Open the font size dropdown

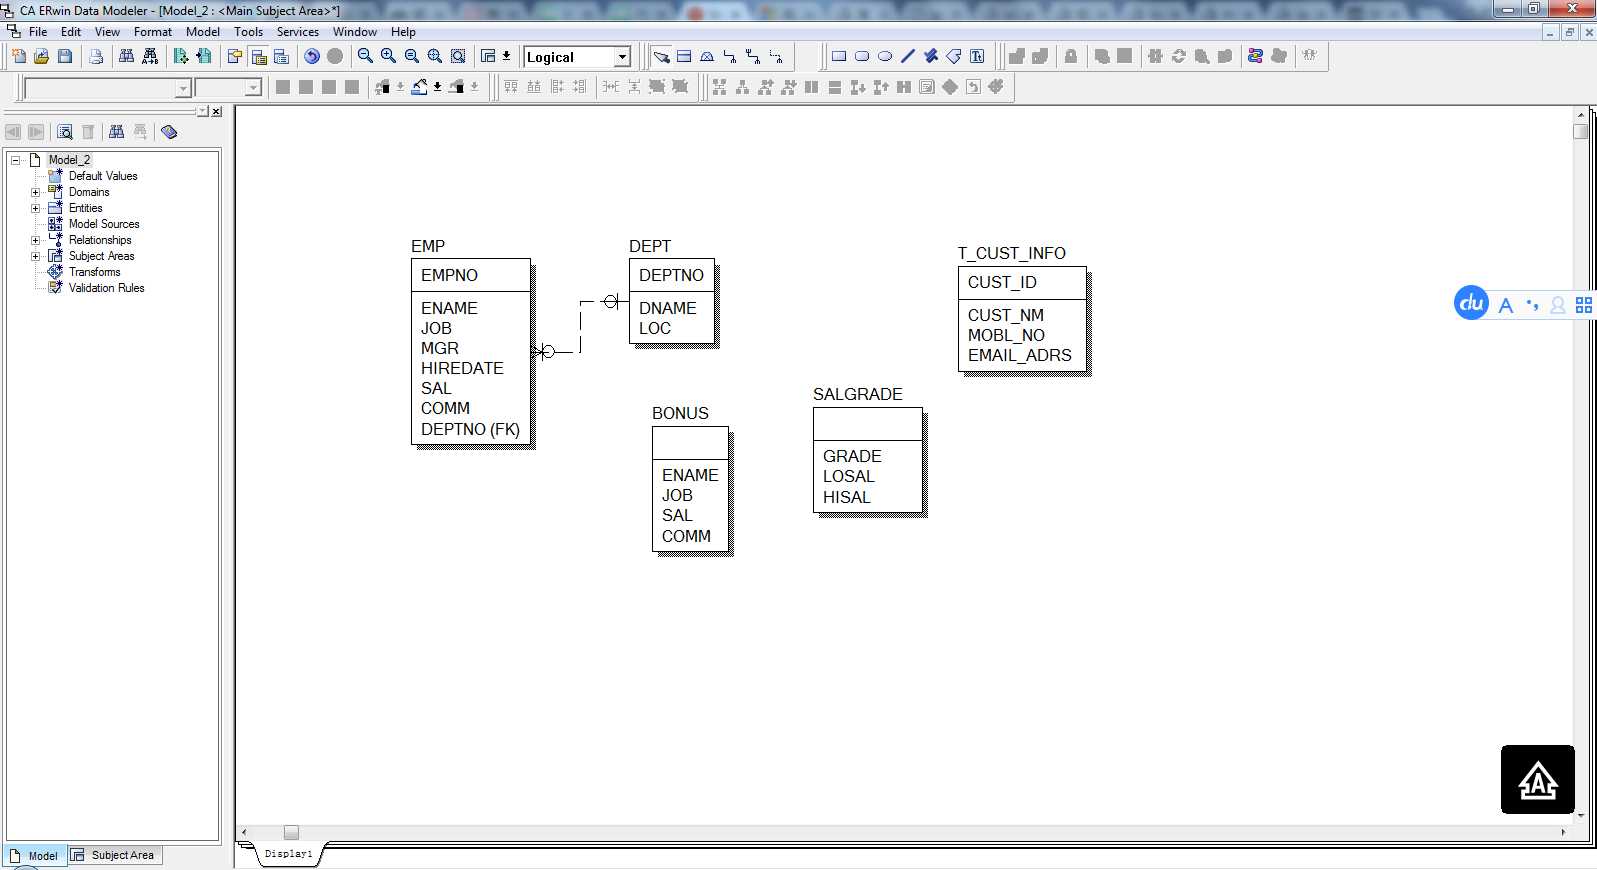(253, 88)
